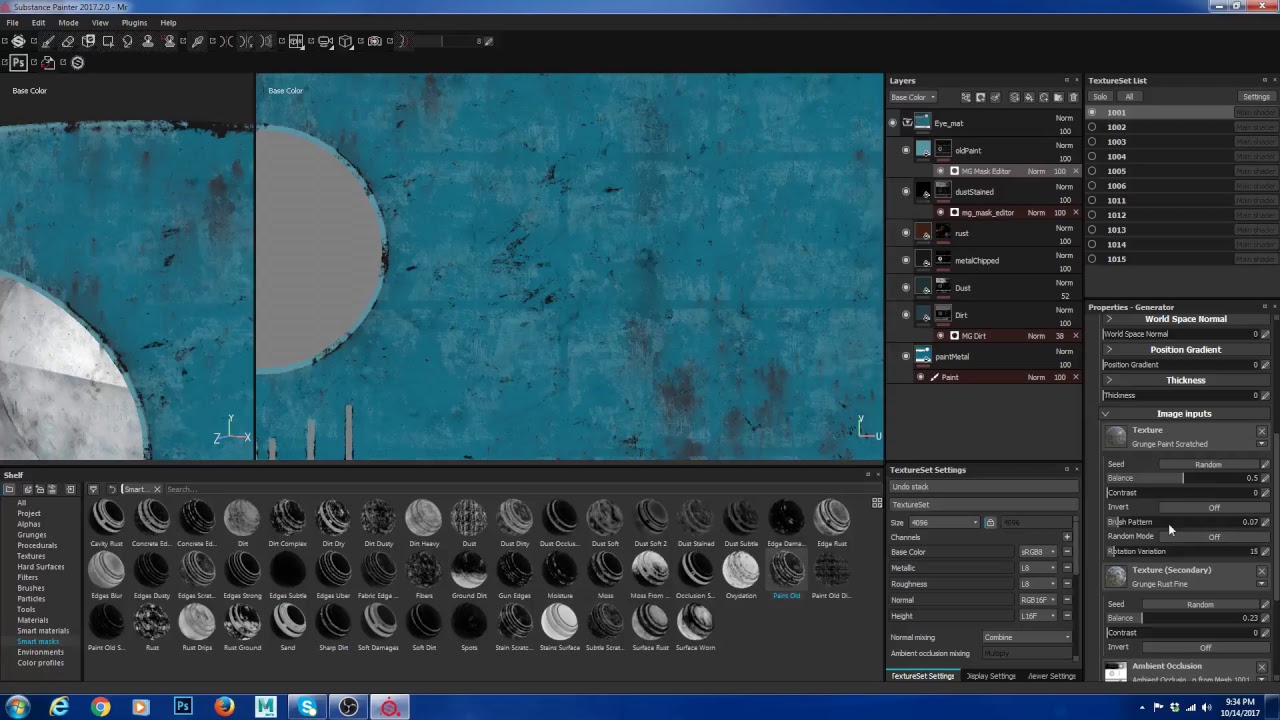Switch to Display Settings tab
1280x720 pixels.
click(991, 676)
